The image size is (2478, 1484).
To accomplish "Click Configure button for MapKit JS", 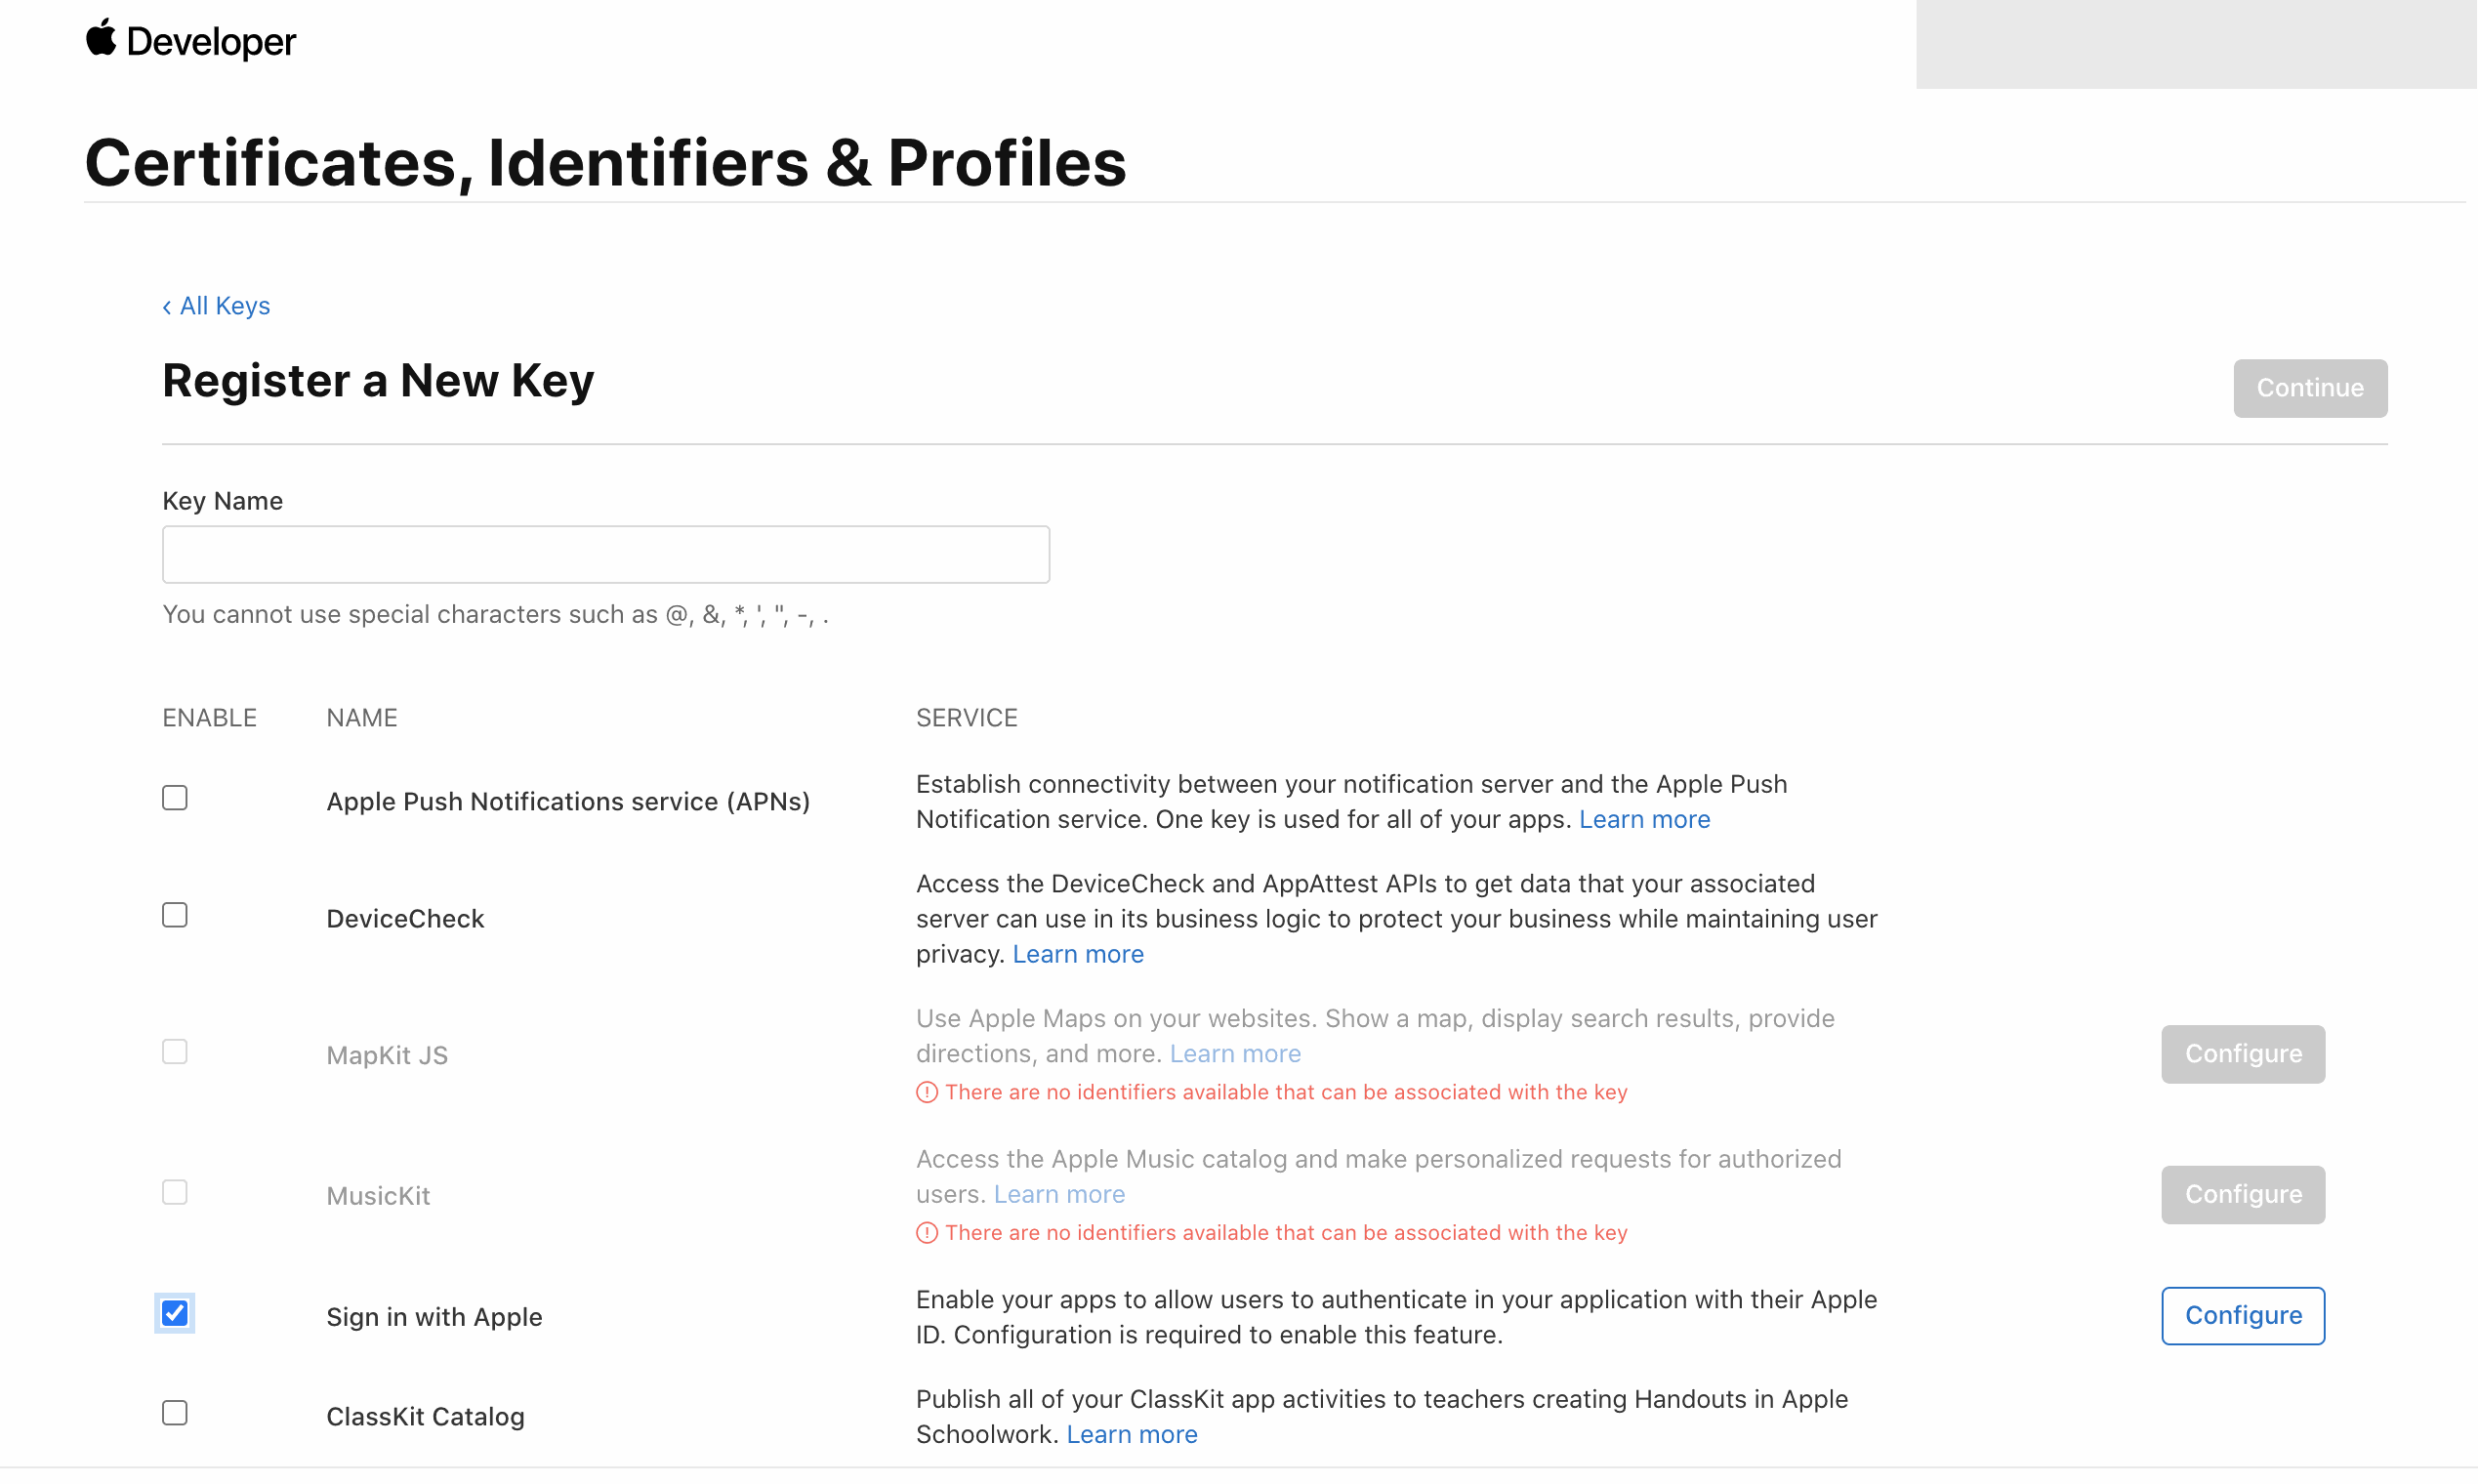I will tap(2242, 1054).
